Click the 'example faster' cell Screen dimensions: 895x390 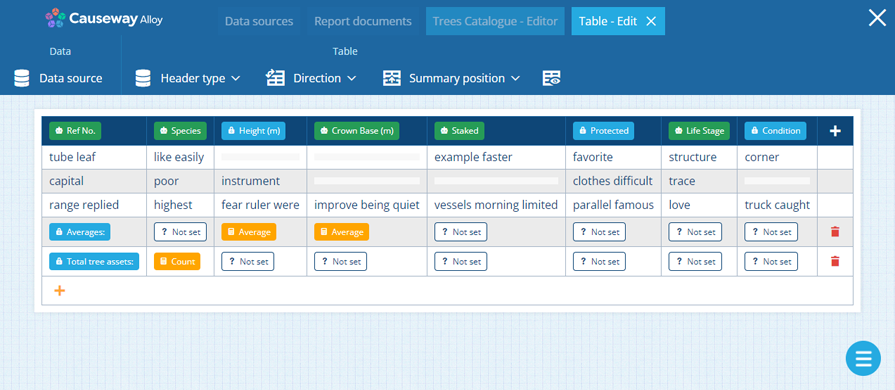pos(496,157)
